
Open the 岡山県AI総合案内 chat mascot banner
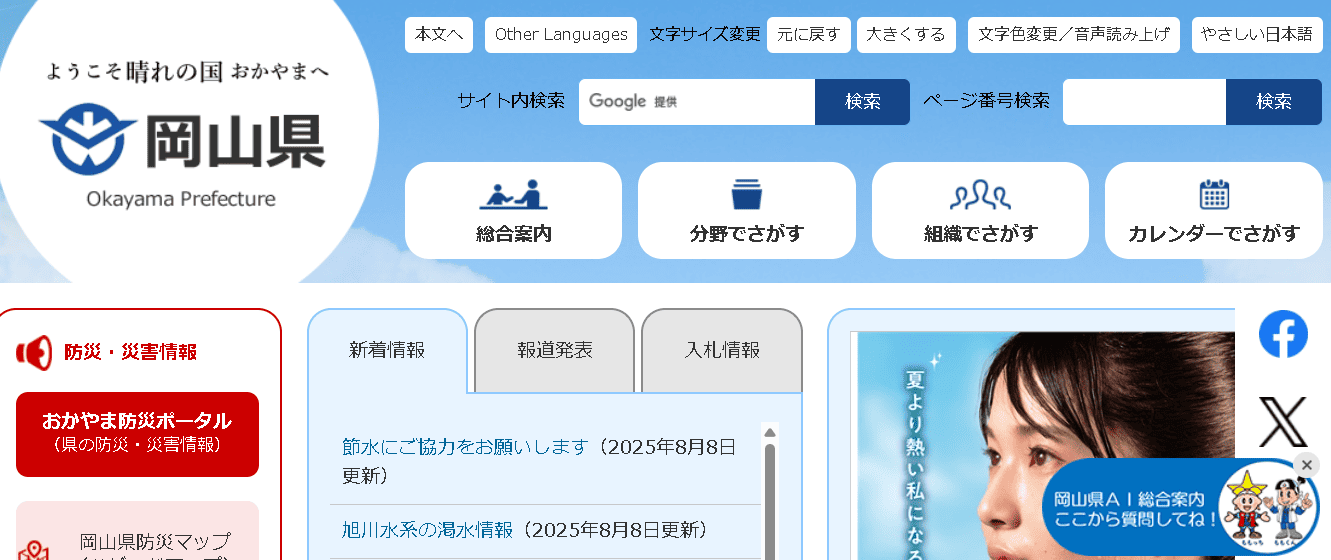pos(1180,507)
